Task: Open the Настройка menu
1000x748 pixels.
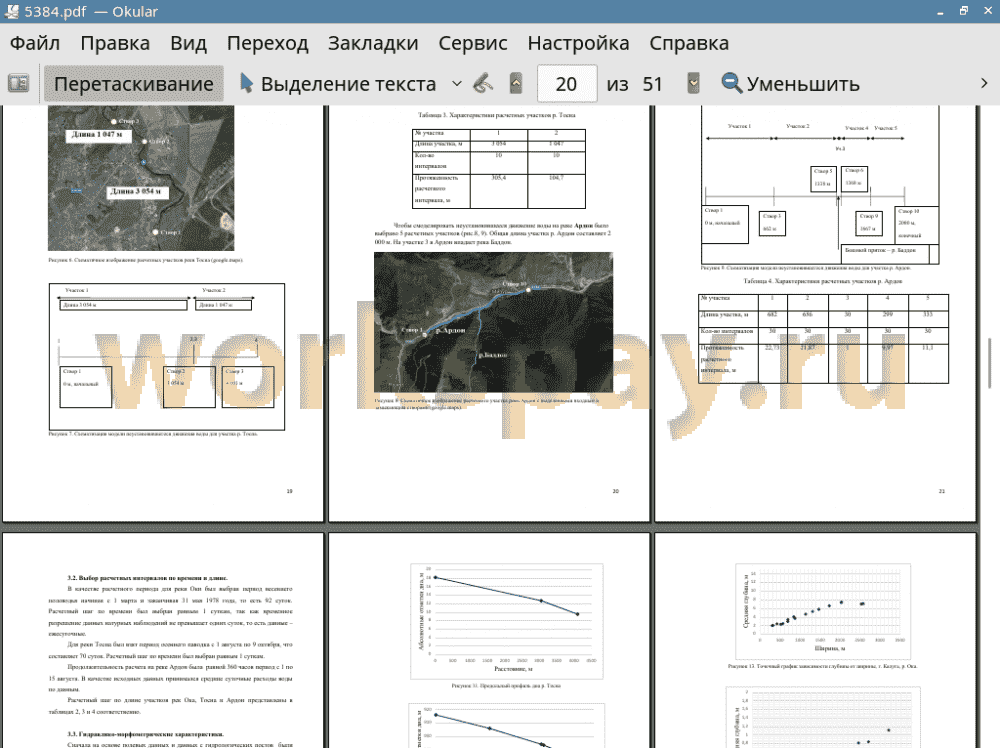Action: [x=578, y=43]
